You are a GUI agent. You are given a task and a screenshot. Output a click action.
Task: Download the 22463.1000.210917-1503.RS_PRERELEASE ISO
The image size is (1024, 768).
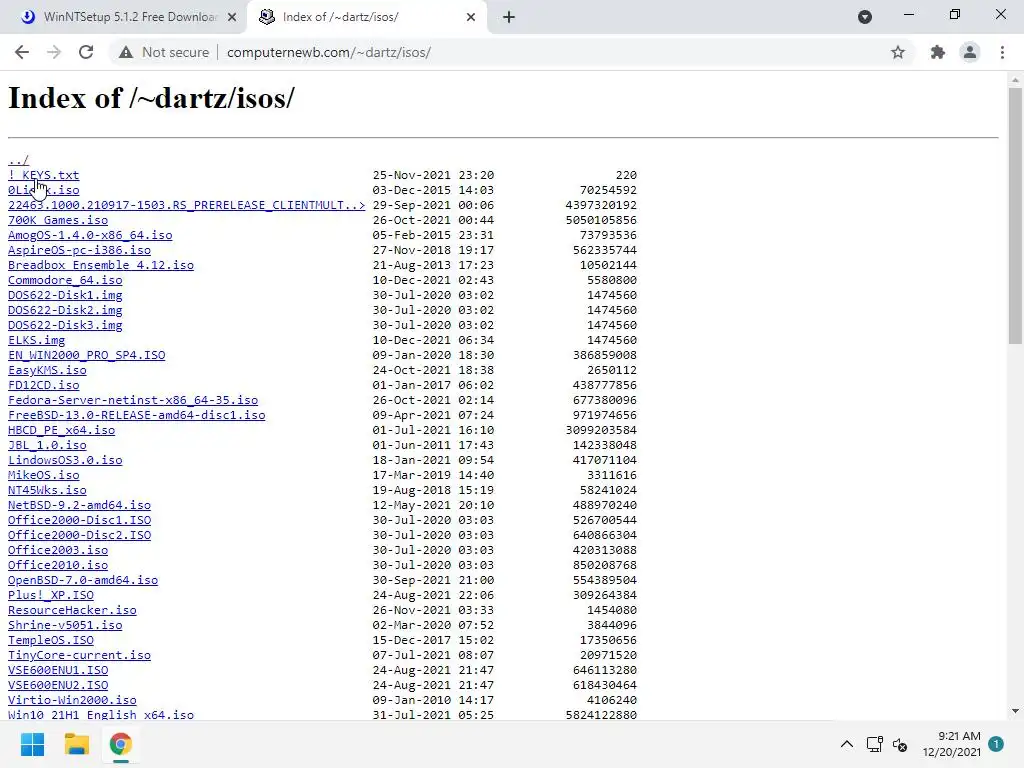coord(187,205)
